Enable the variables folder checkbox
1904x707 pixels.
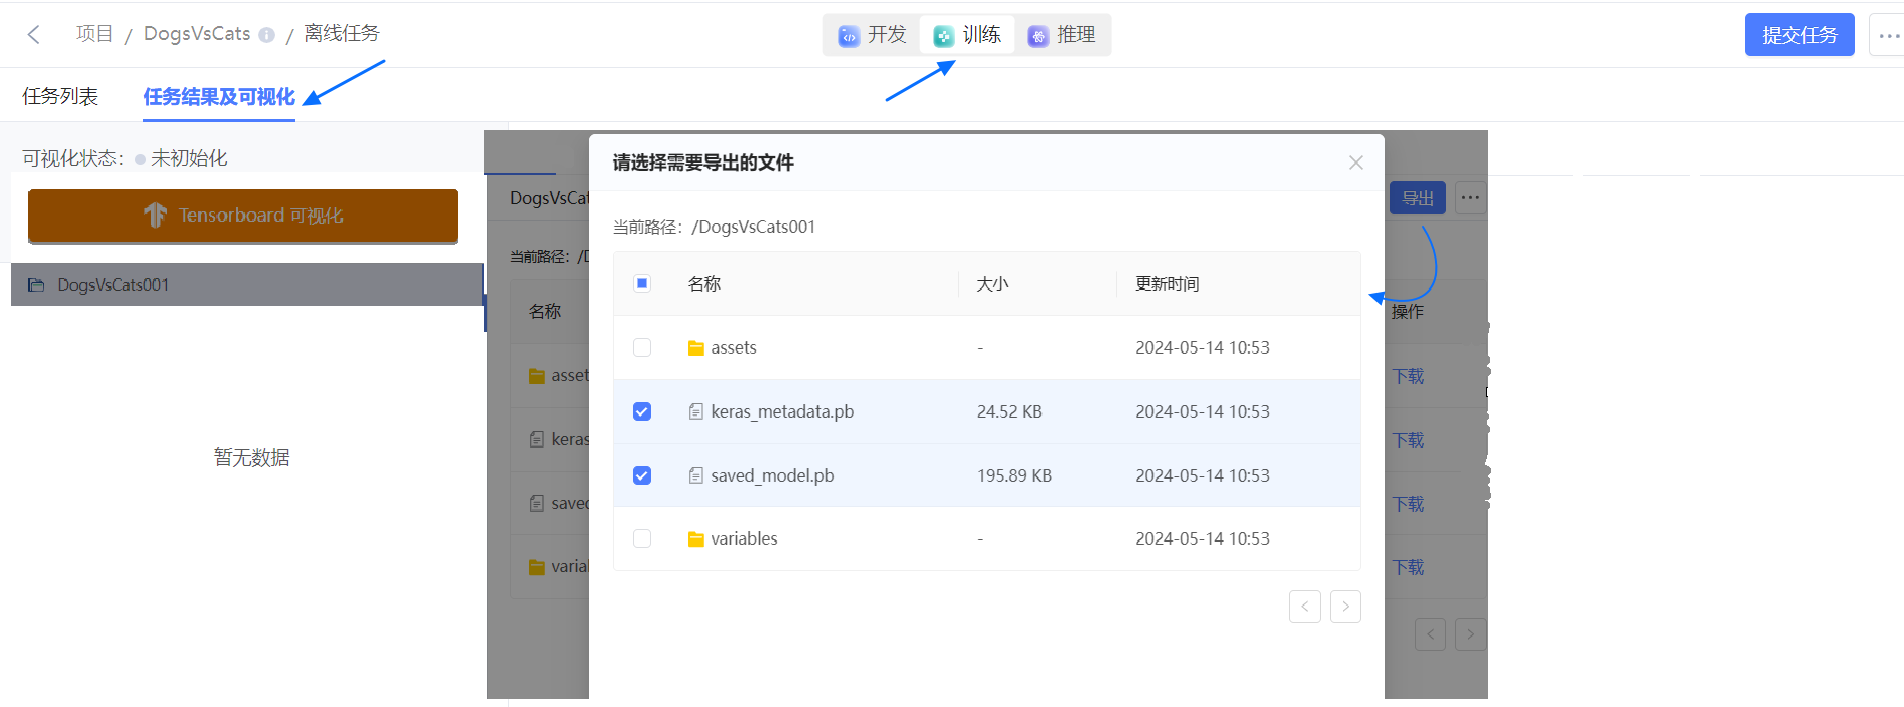[x=642, y=539]
